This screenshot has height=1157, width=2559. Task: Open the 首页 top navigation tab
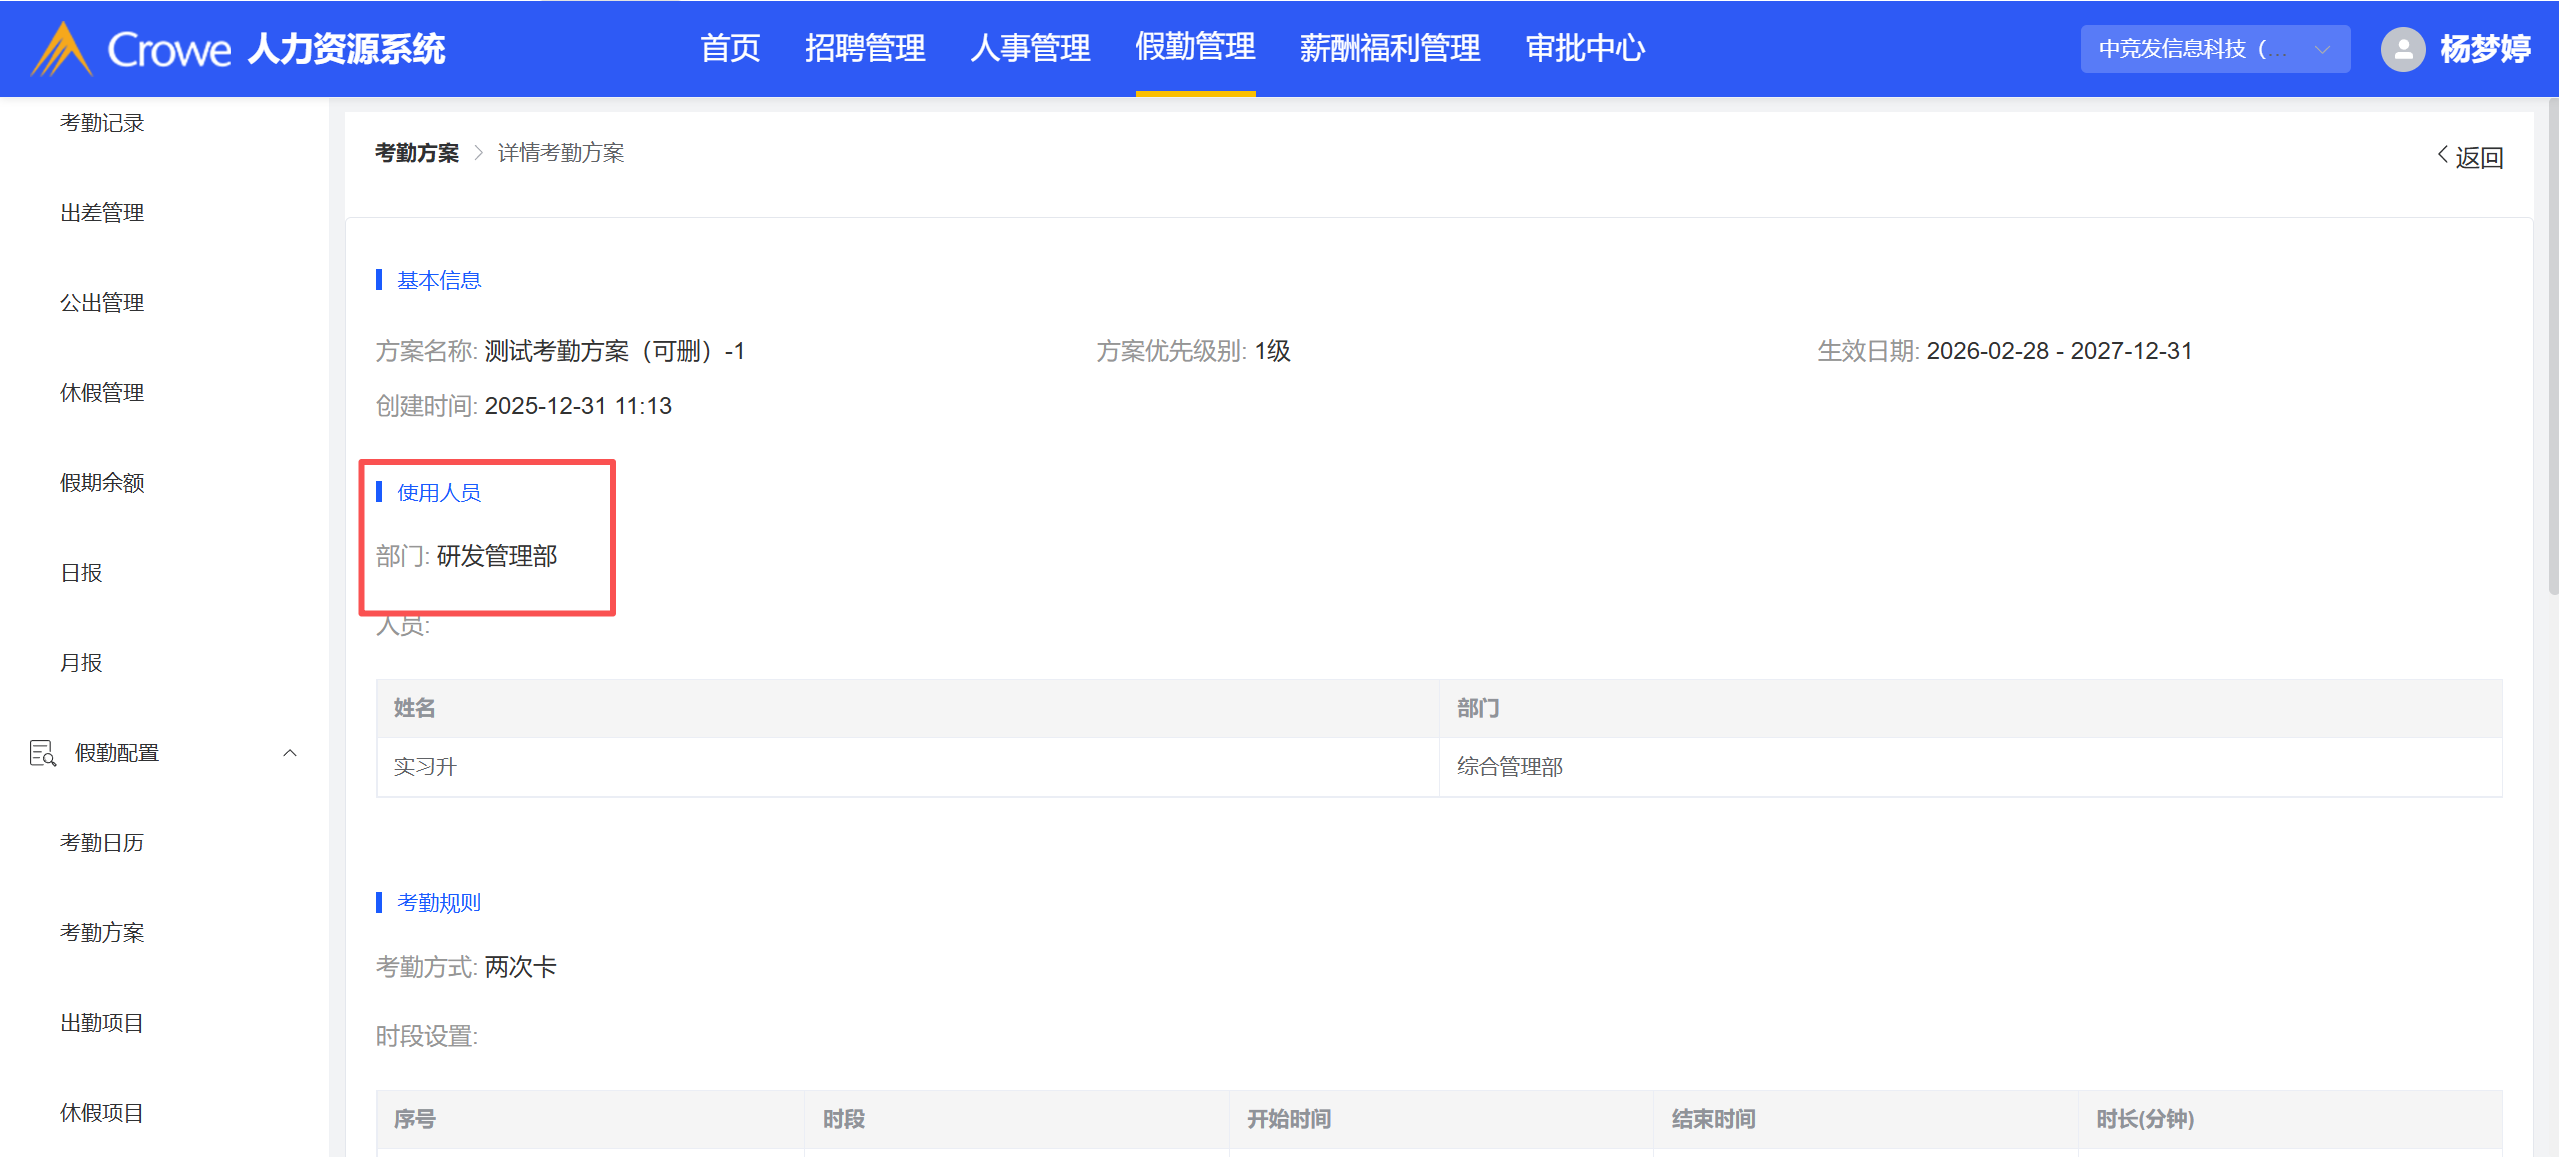coord(730,48)
